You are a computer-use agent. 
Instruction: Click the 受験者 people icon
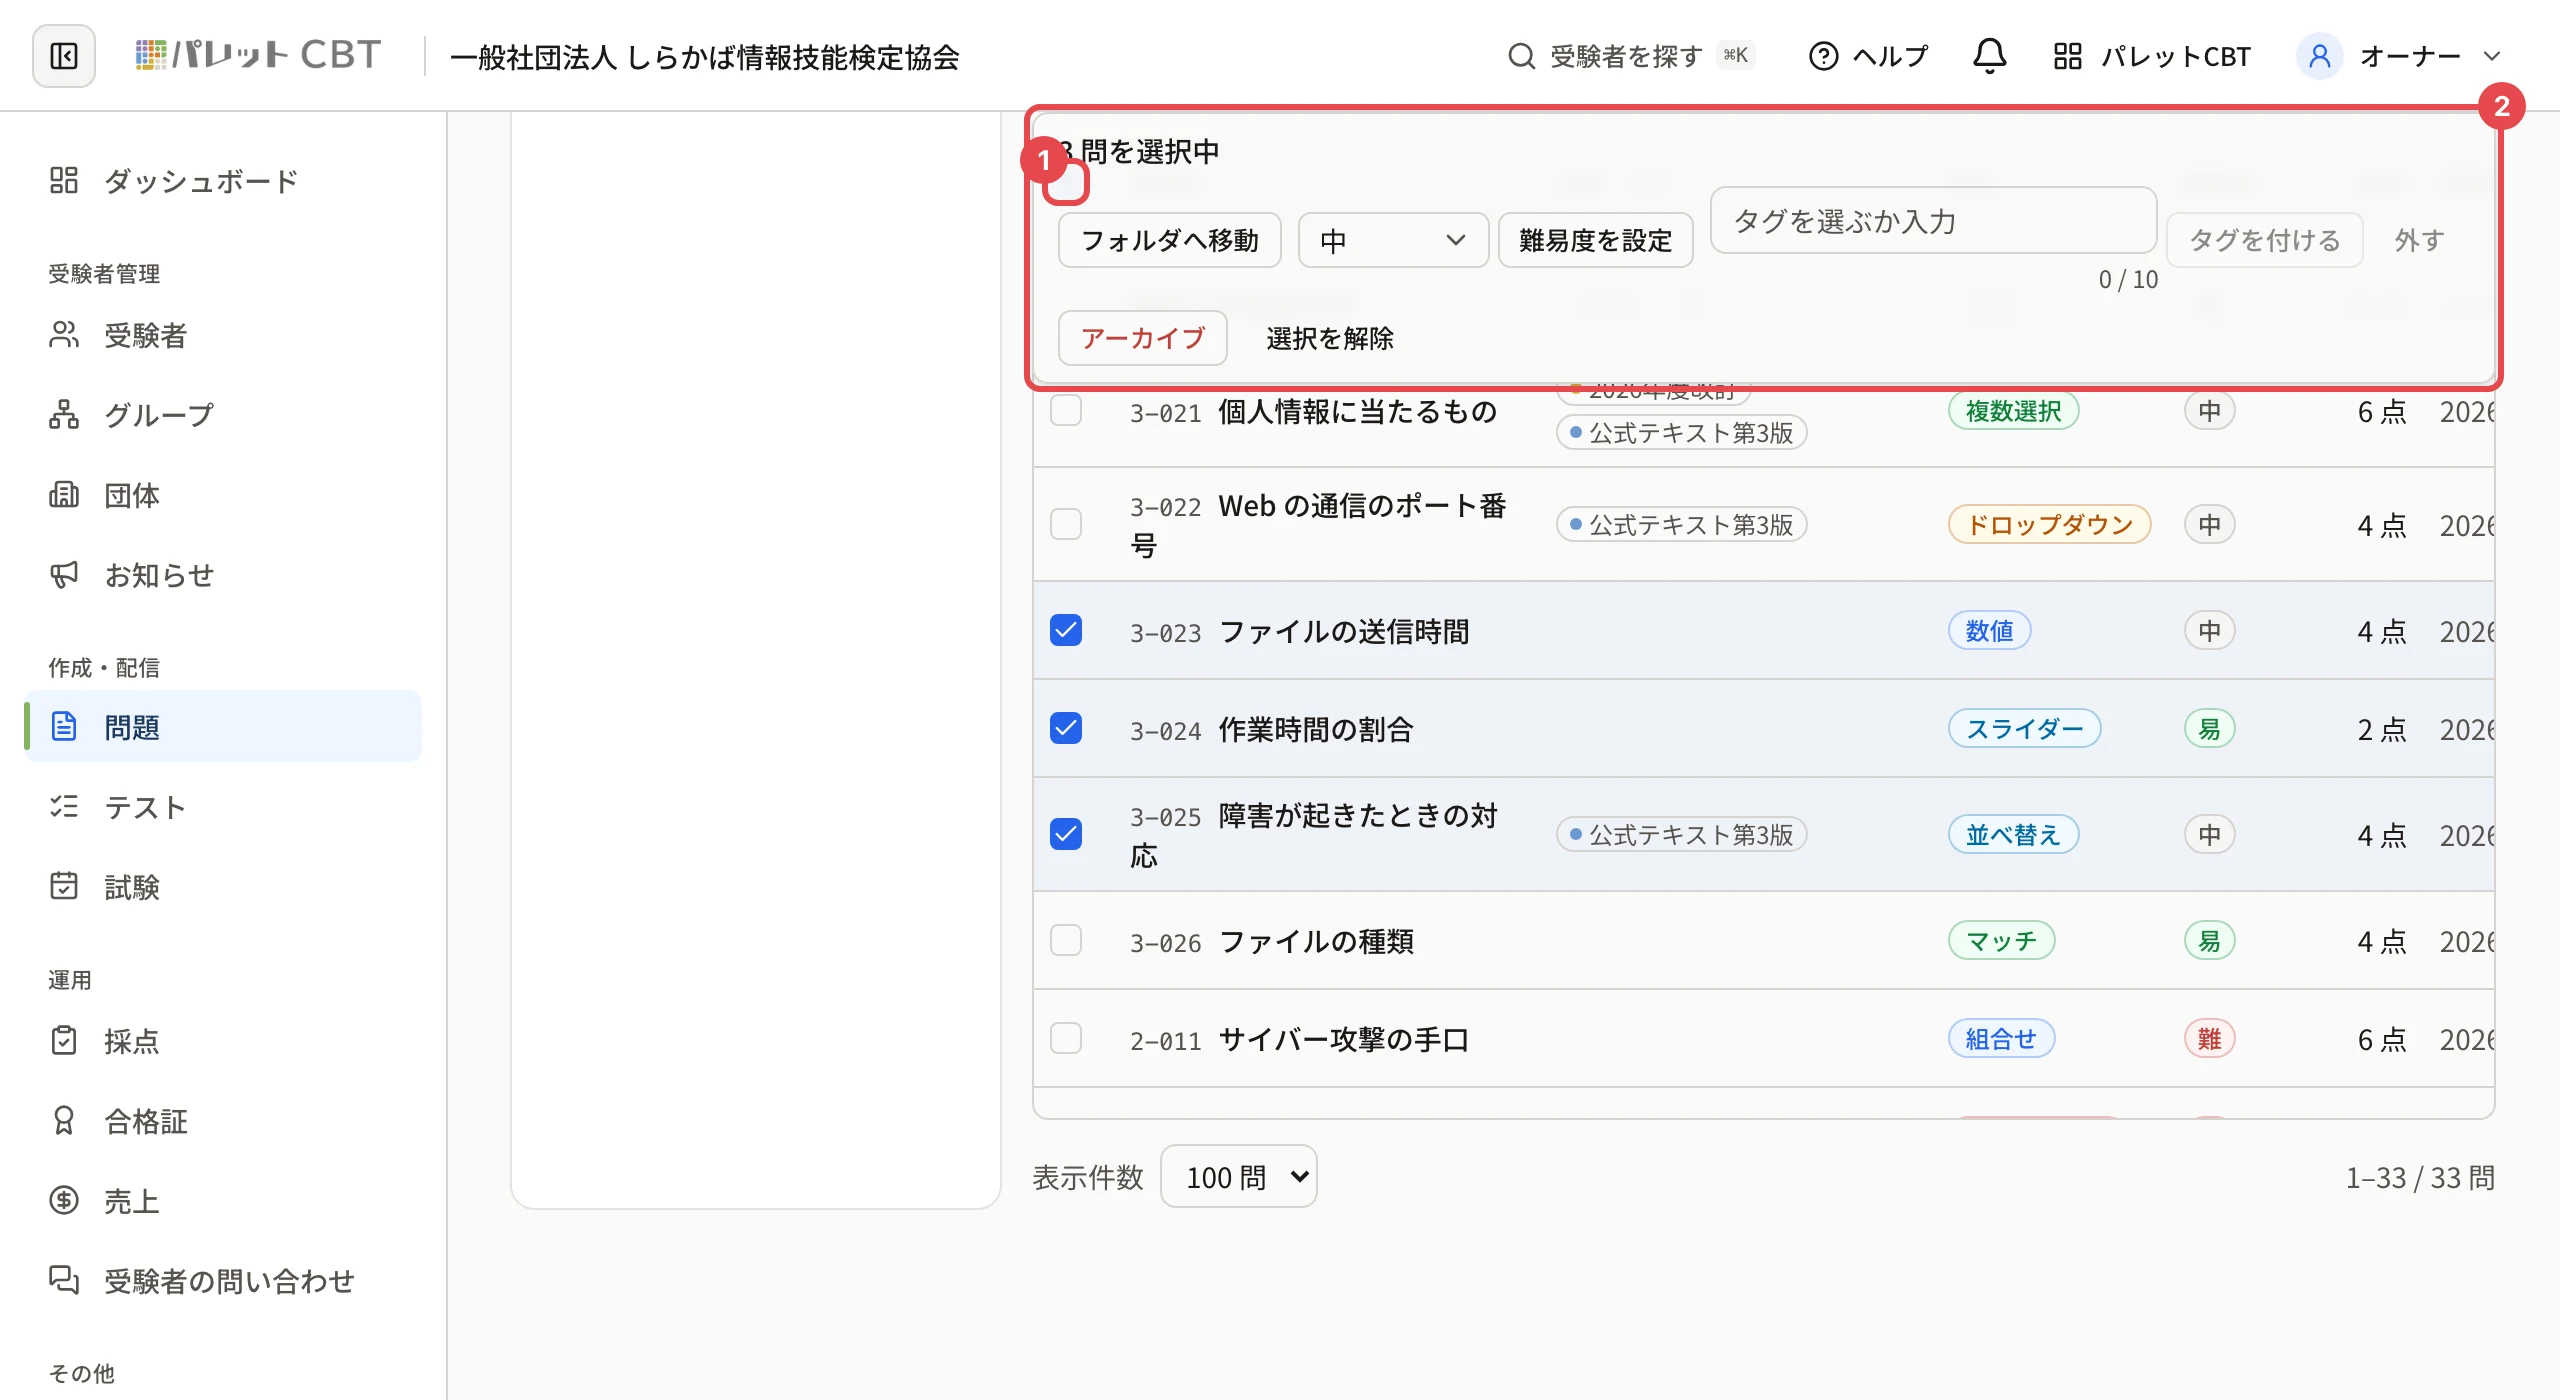tap(64, 335)
